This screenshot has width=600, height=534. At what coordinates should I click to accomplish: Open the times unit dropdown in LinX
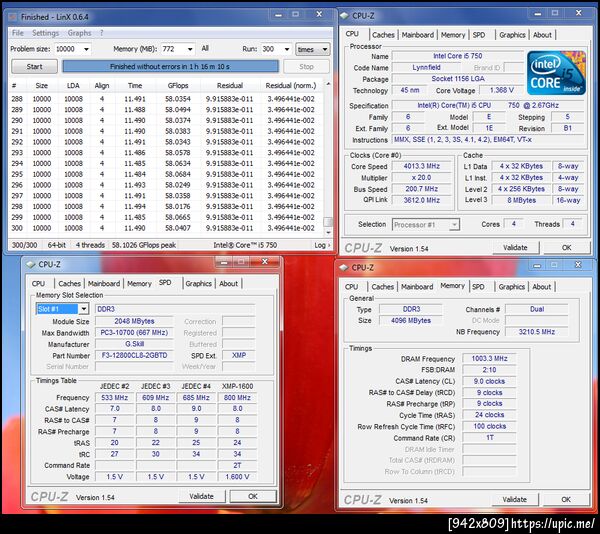pos(313,49)
